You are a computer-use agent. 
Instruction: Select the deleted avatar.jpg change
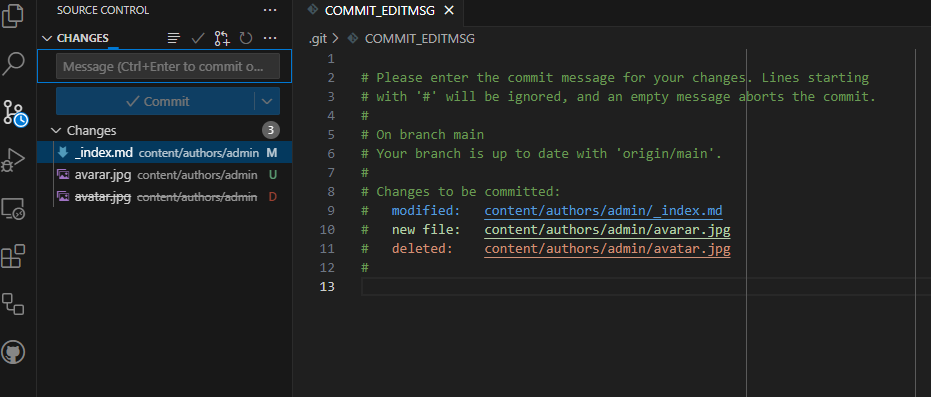(x=164, y=196)
